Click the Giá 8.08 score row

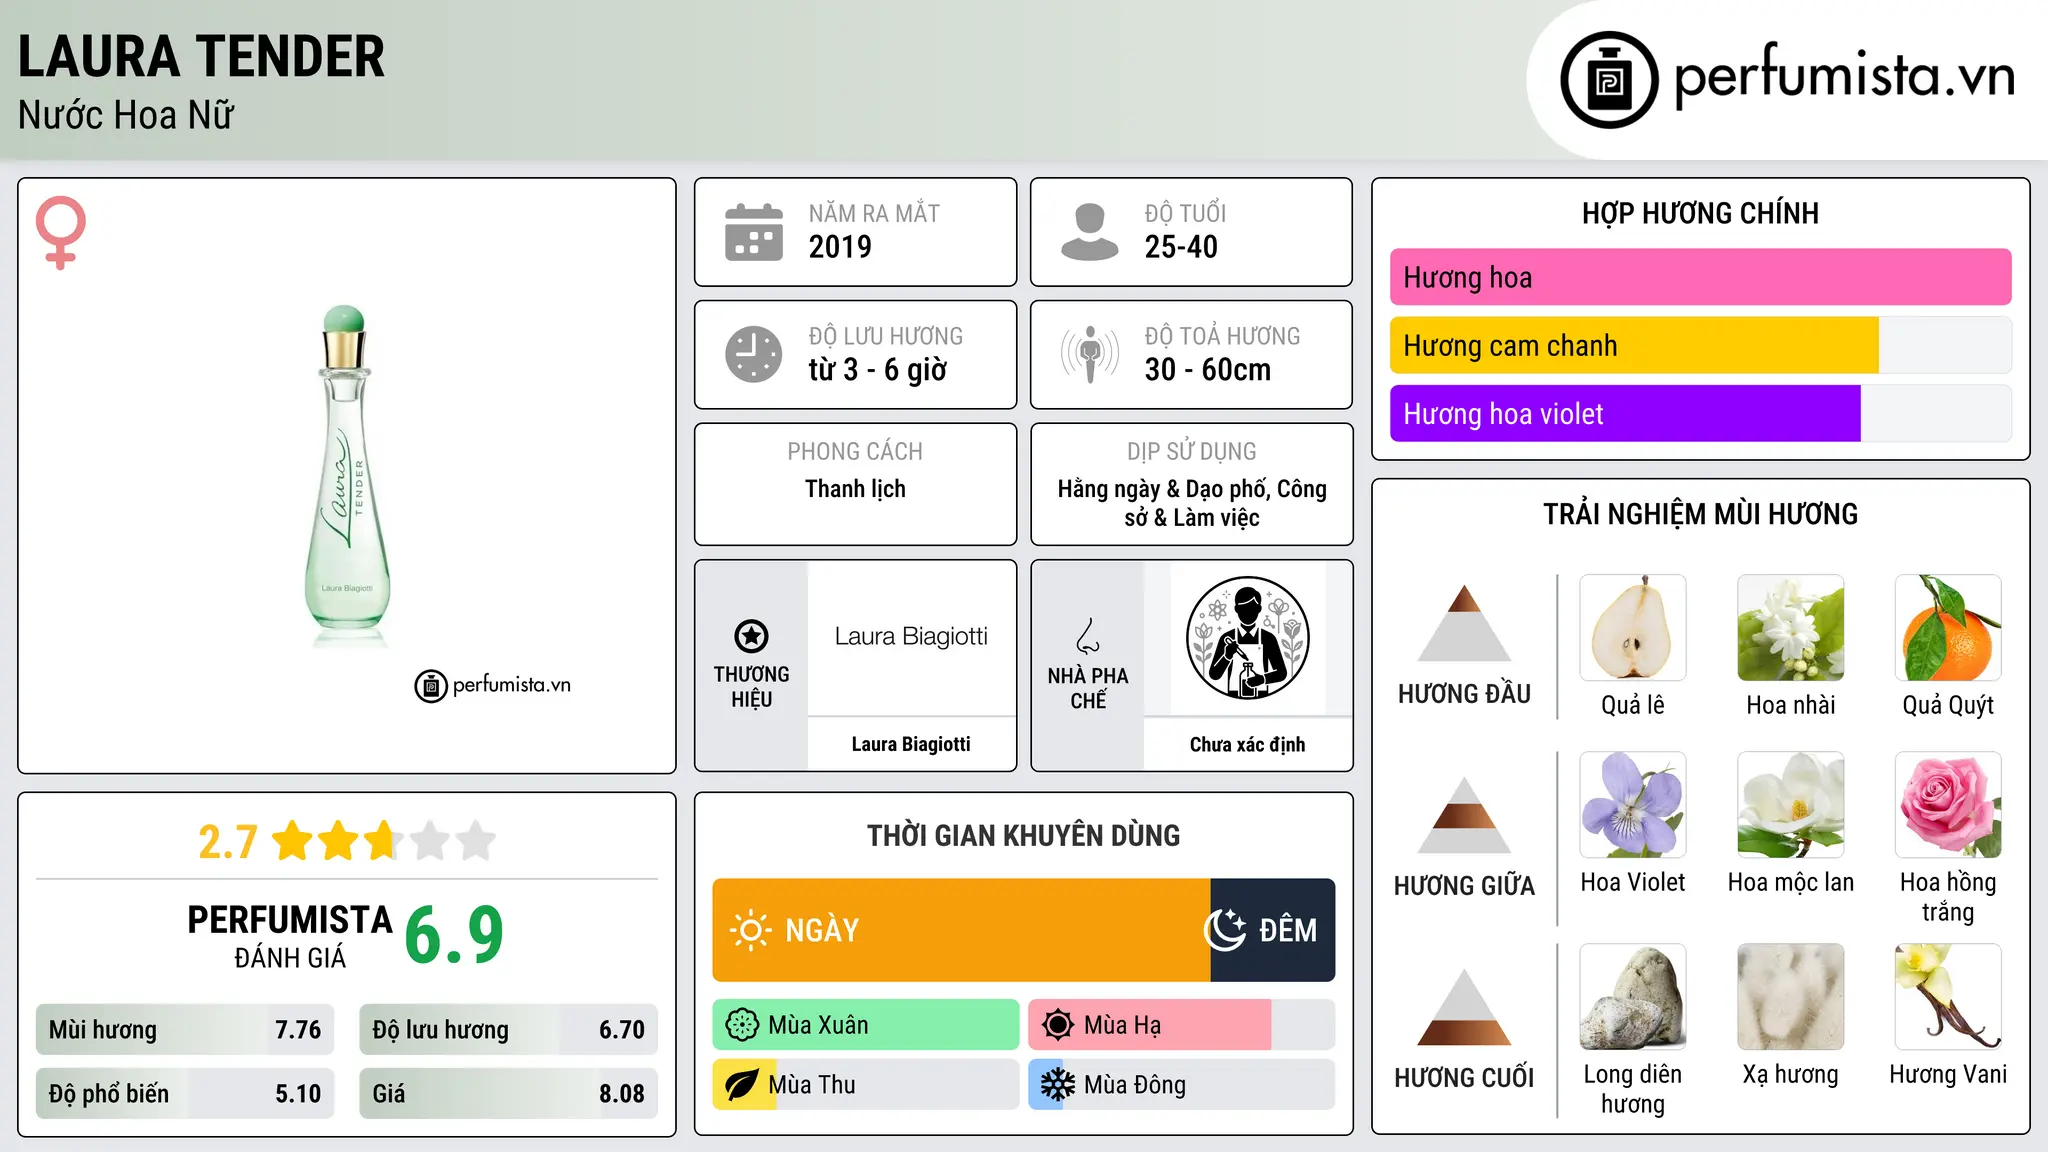pos(508,1094)
